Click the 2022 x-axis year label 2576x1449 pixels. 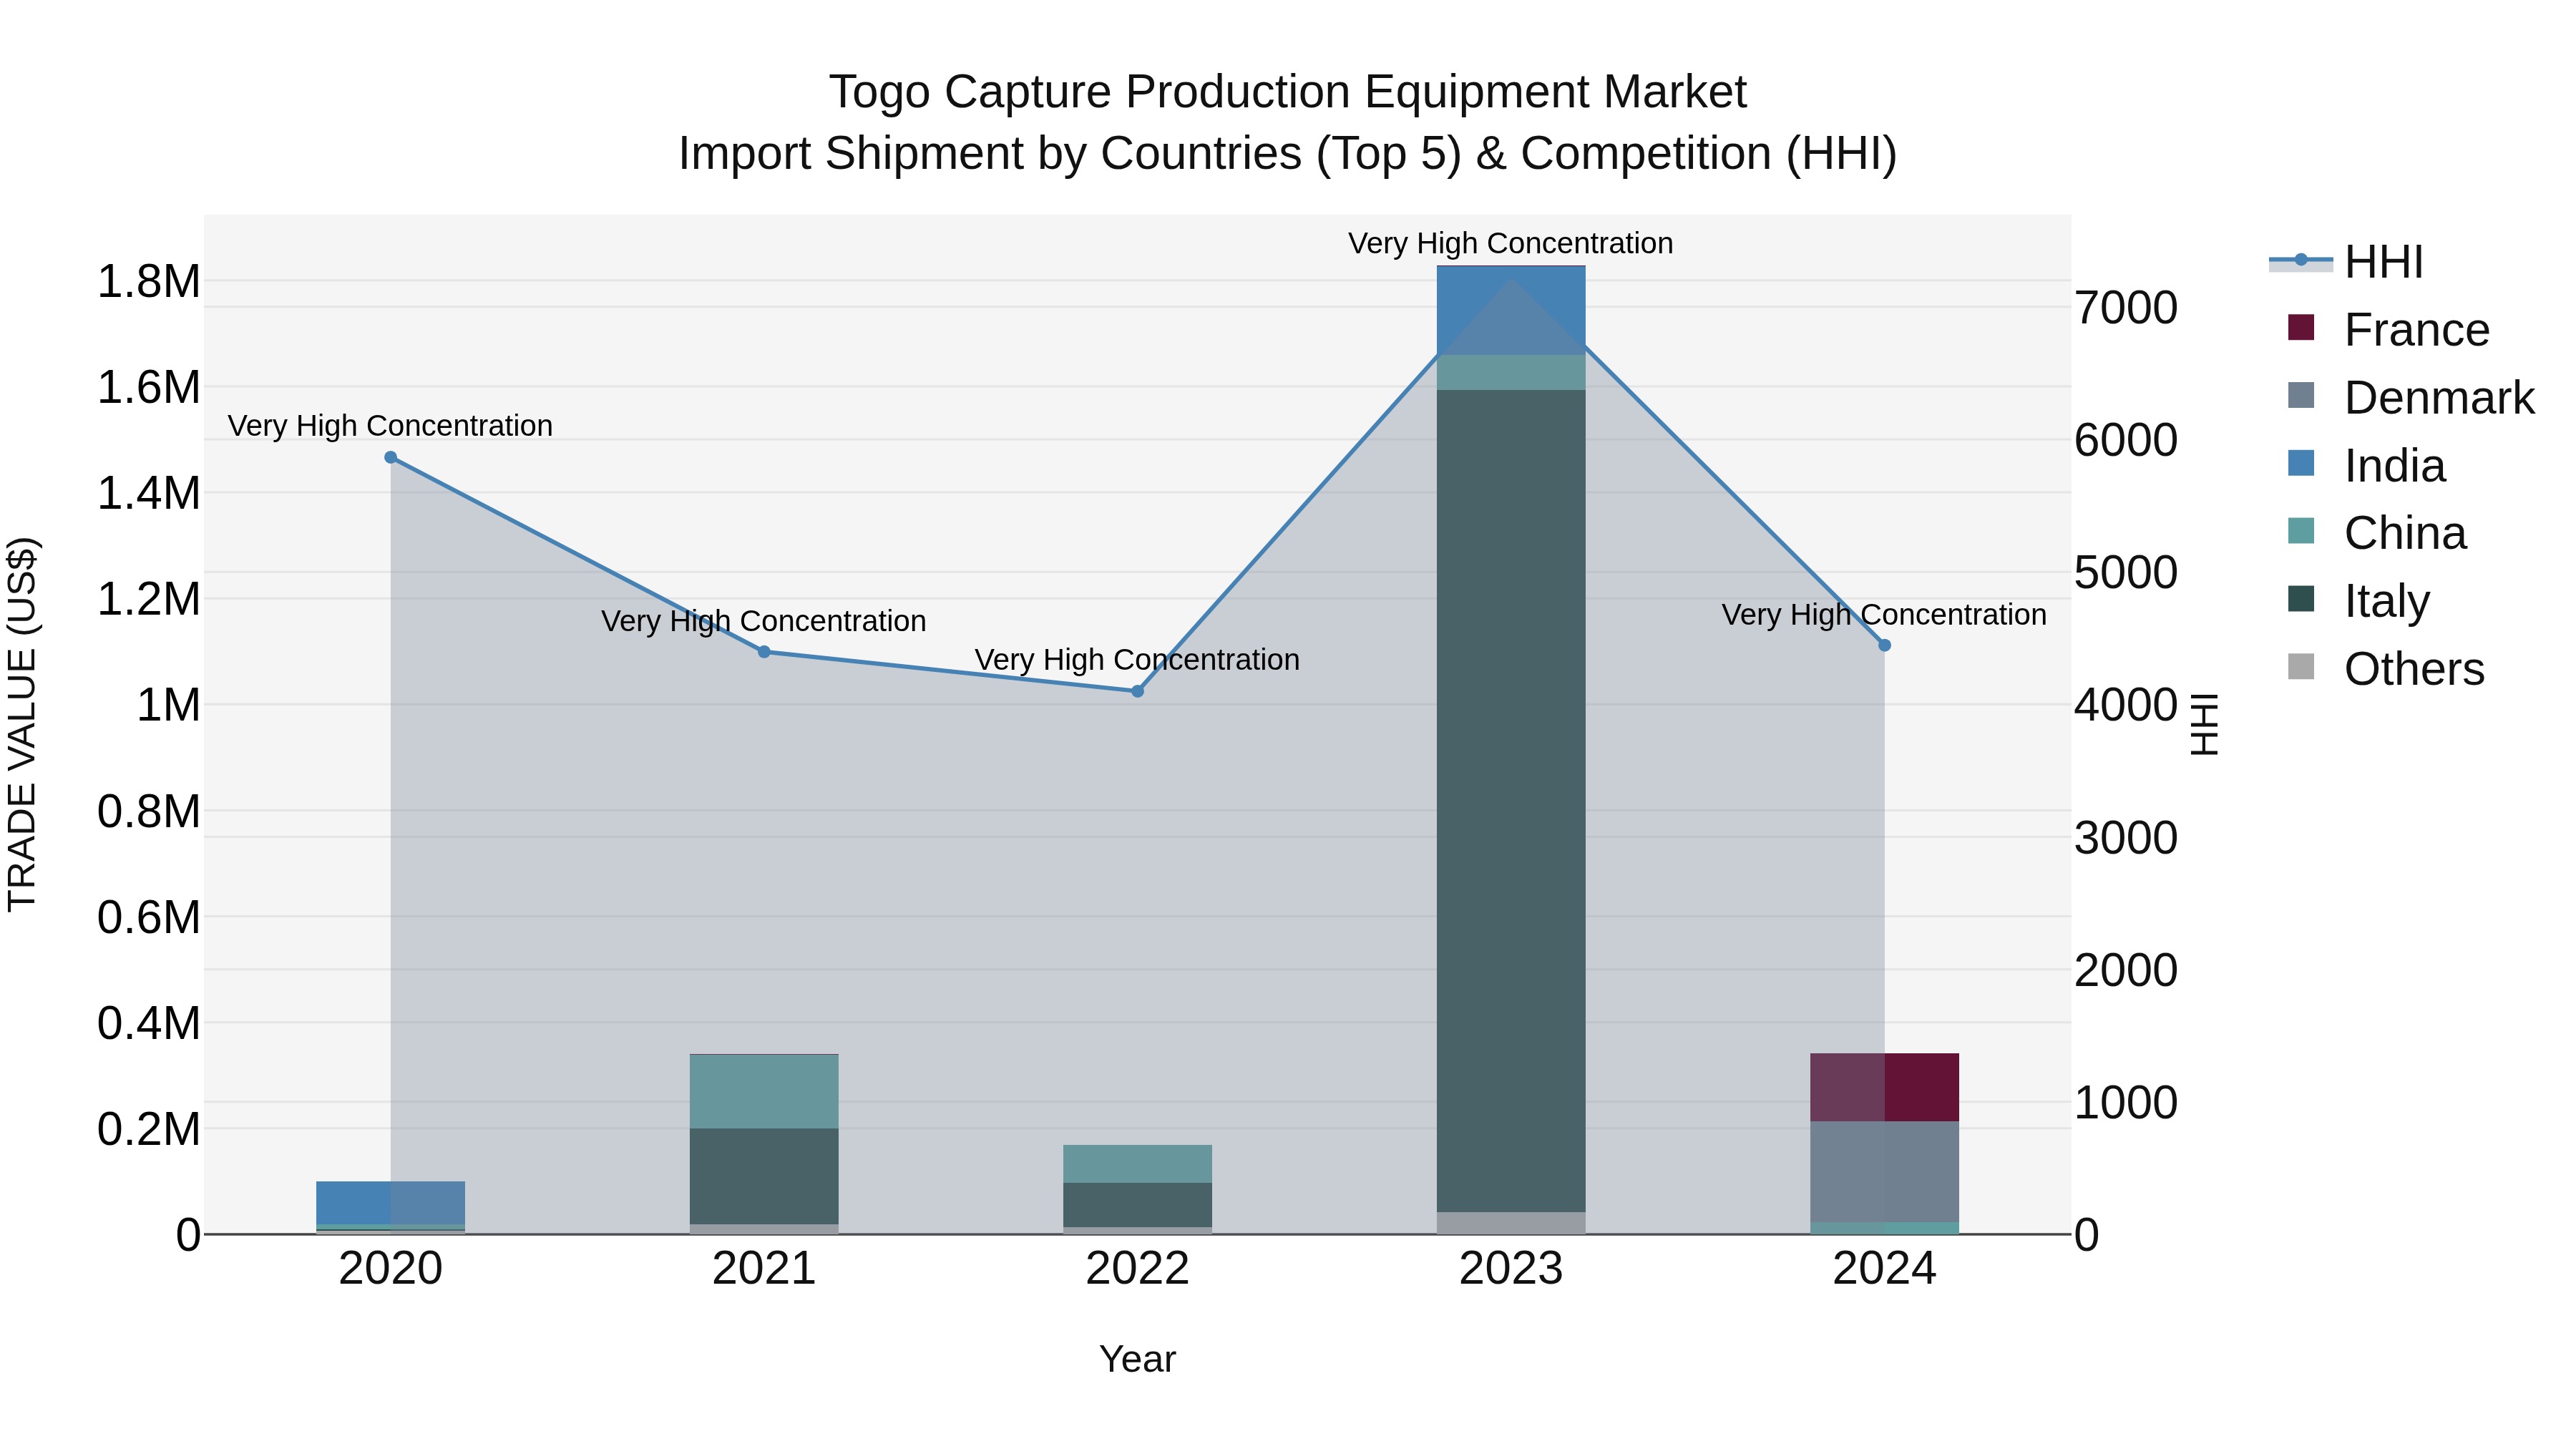point(1137,1269)
